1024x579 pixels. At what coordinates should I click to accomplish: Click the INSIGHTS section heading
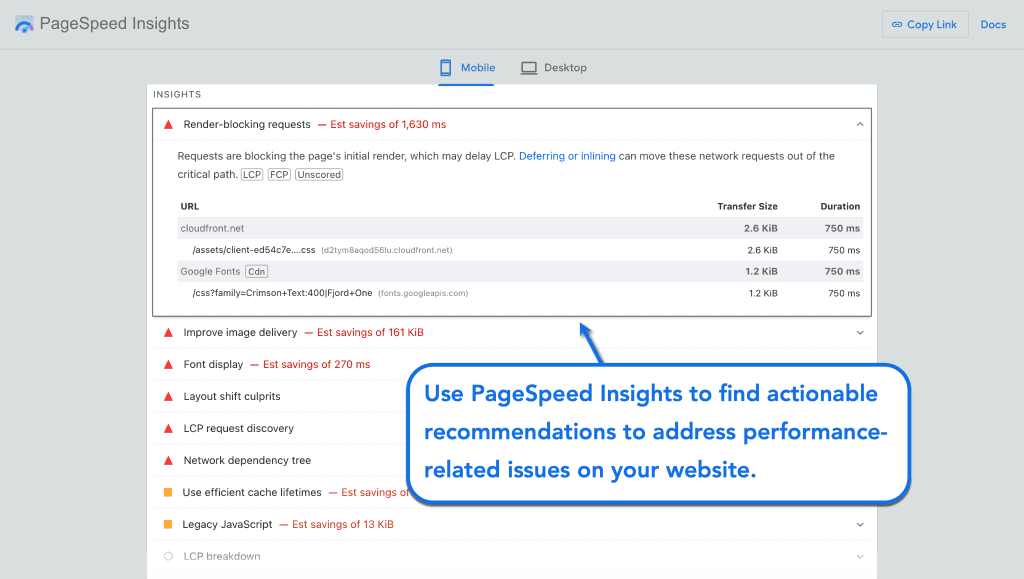point(177,95)
